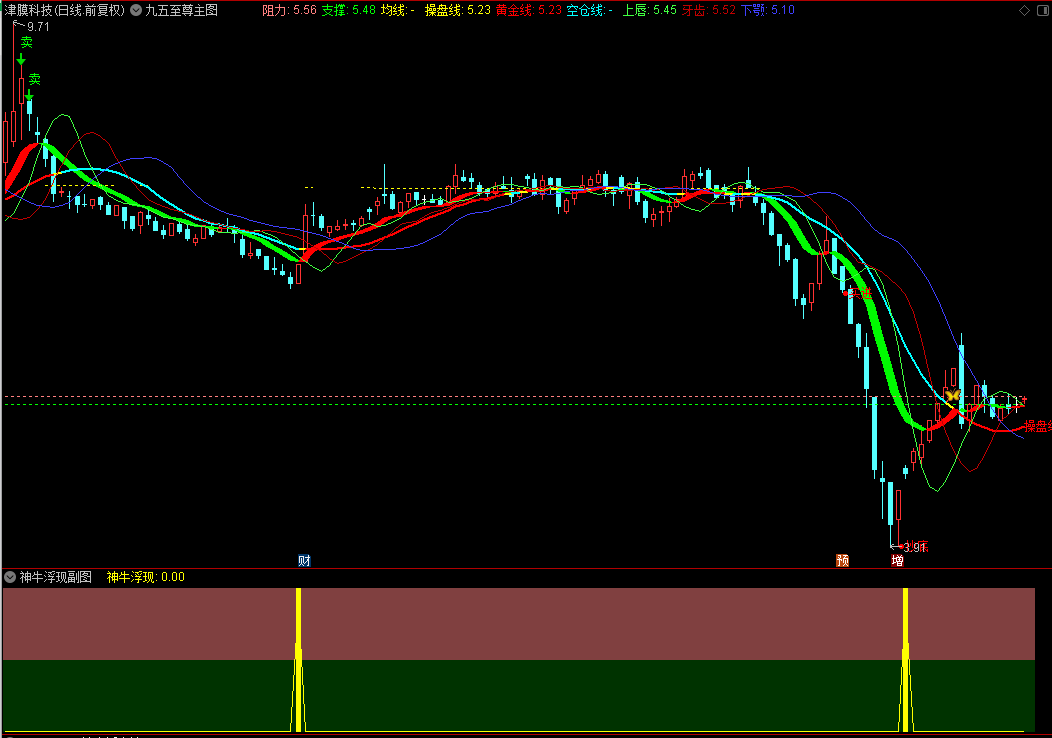Click the 下颚: 5.10 value

coord(768,10)
